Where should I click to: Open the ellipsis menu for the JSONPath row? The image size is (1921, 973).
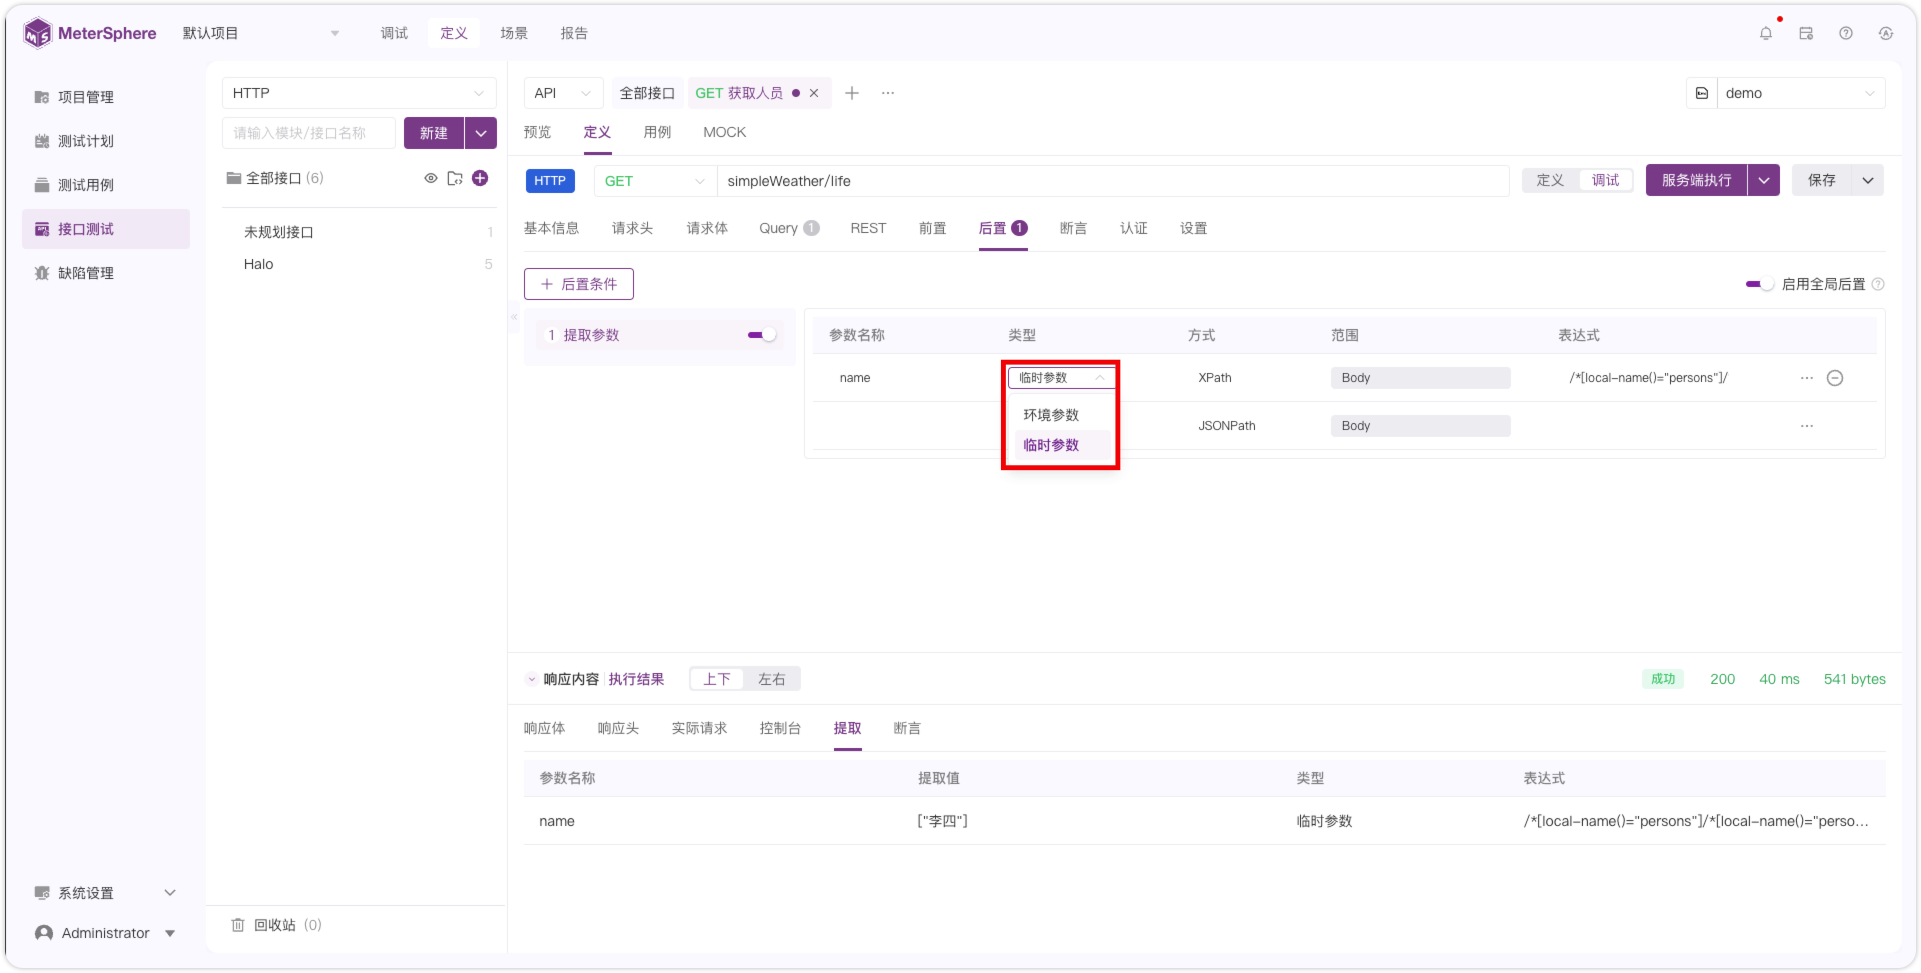(1807, 426)
